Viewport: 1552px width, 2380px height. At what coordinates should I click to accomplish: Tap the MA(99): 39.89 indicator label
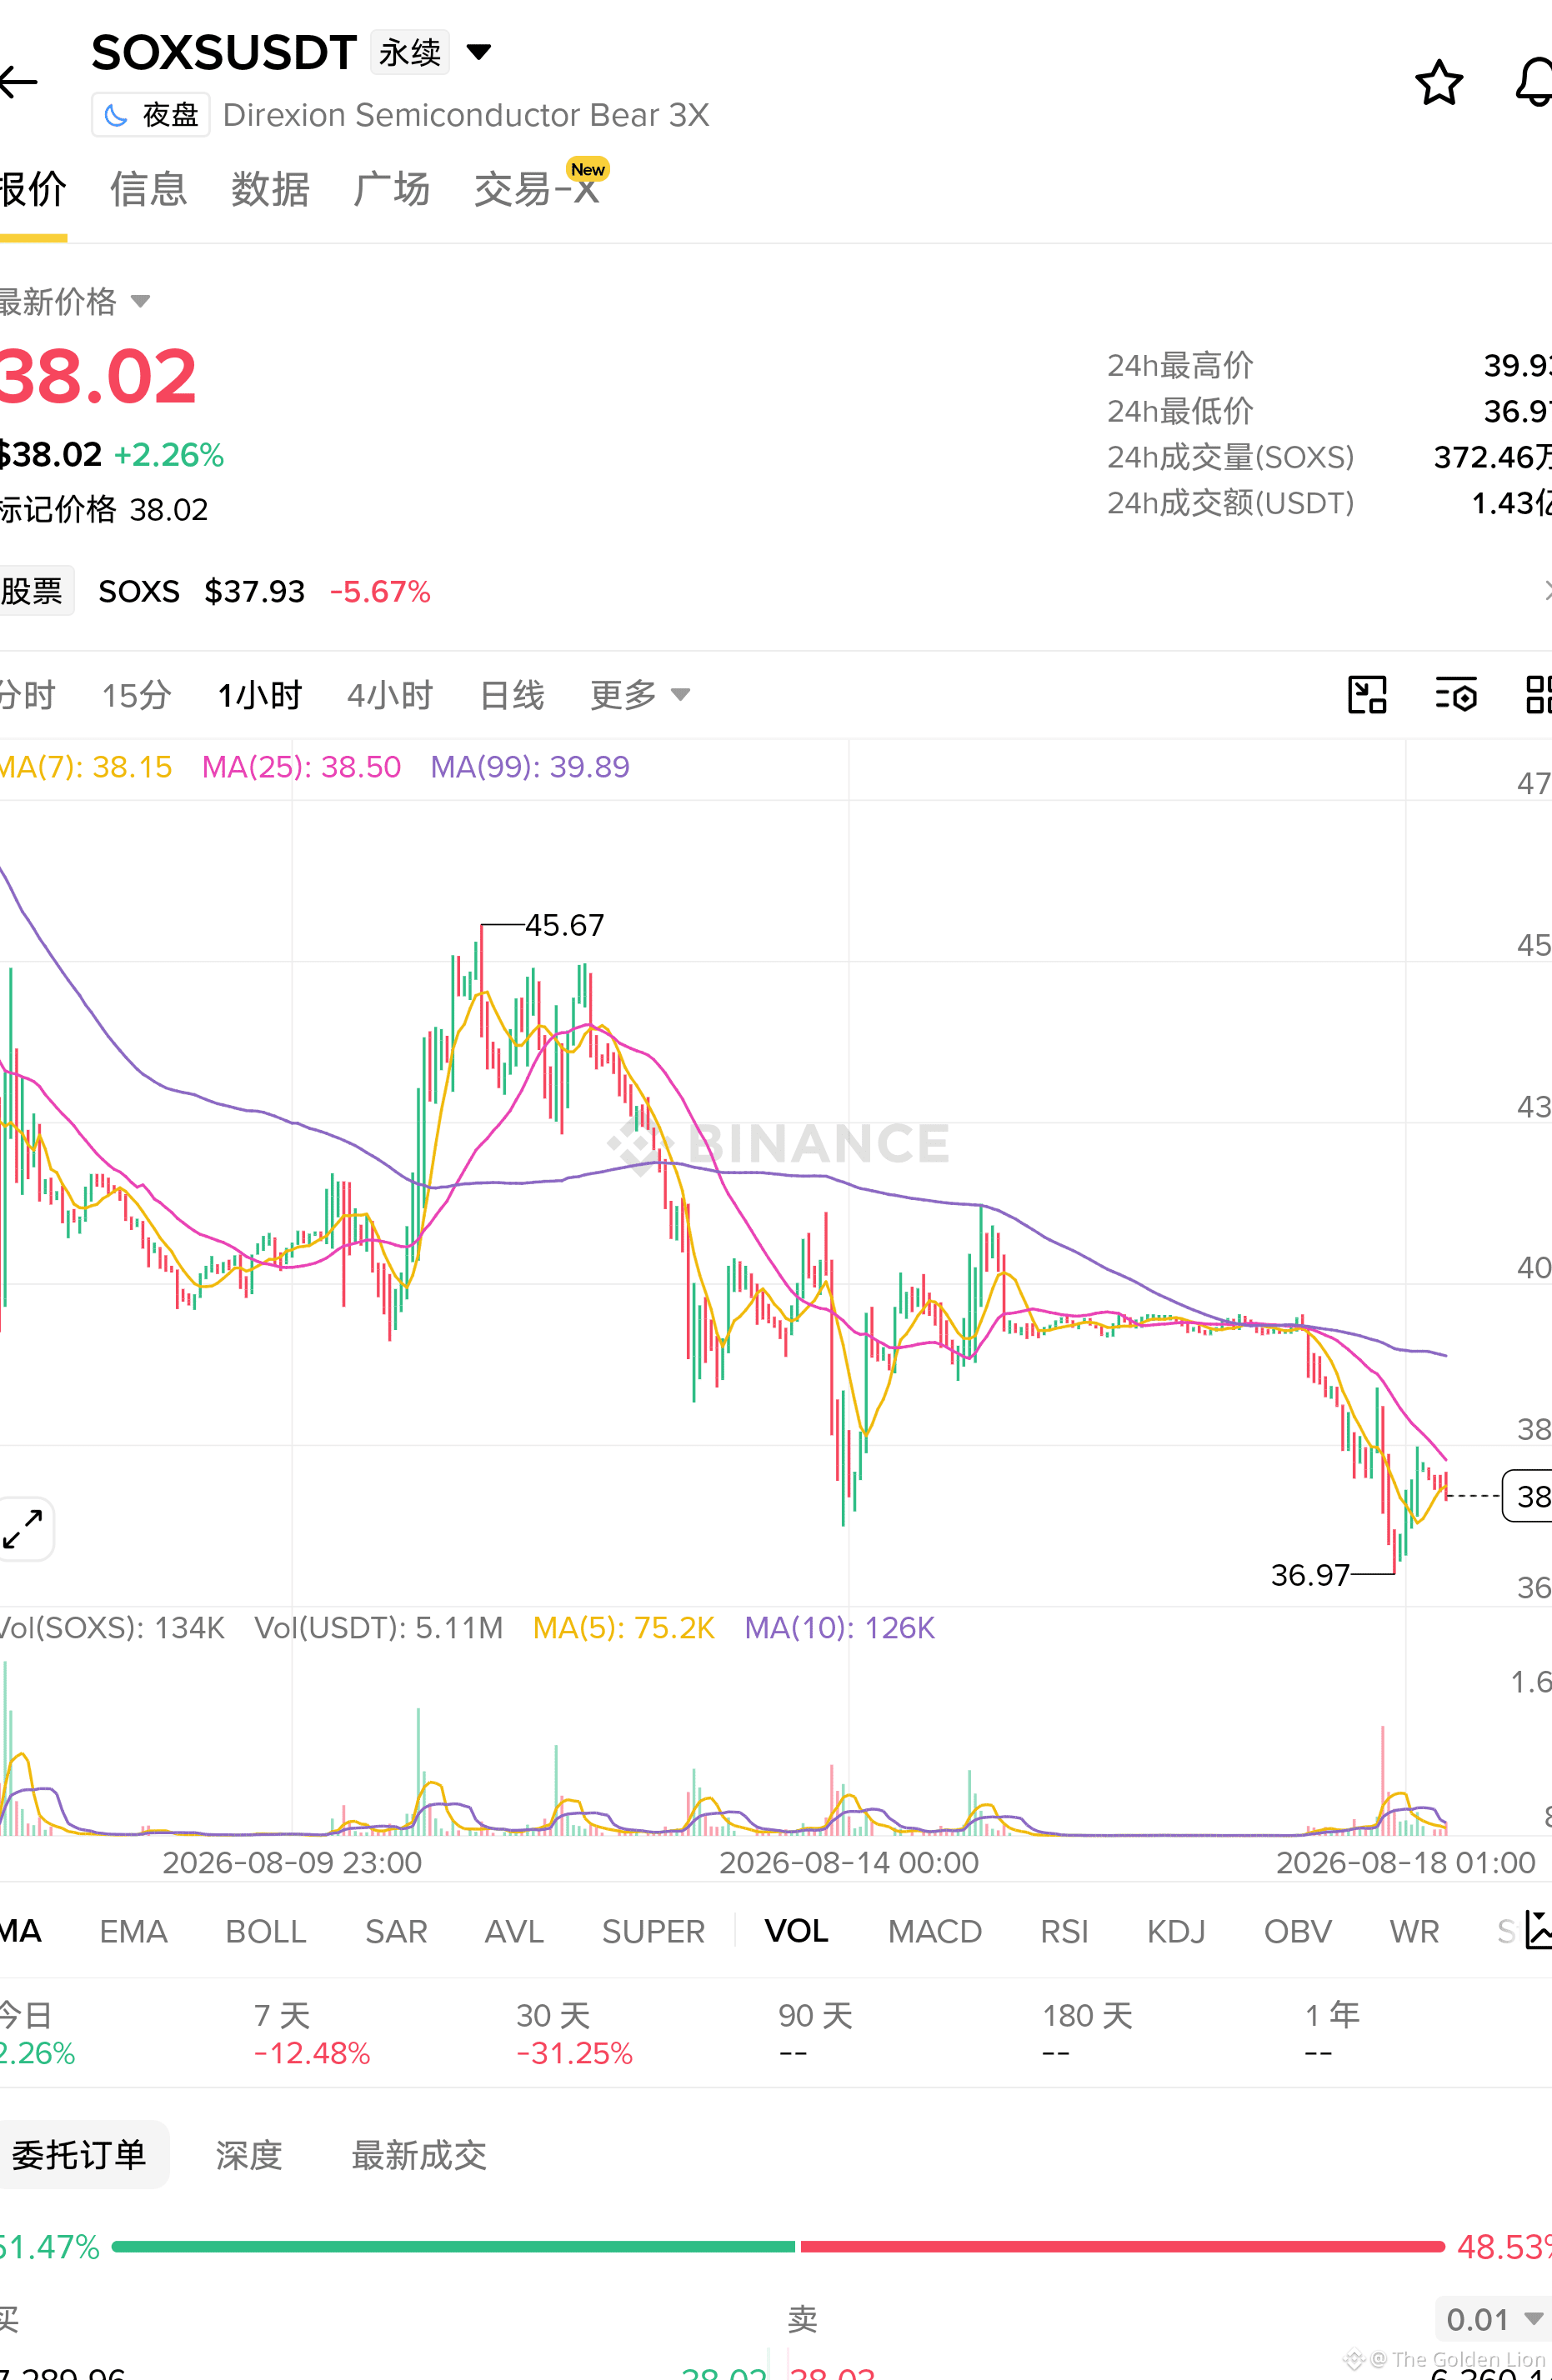tap(530, 766)
